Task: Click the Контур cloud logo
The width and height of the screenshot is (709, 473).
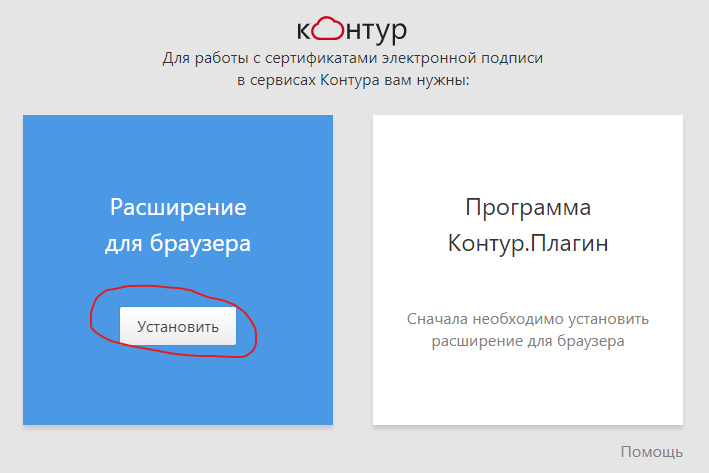Action: (x=352, y=30)
